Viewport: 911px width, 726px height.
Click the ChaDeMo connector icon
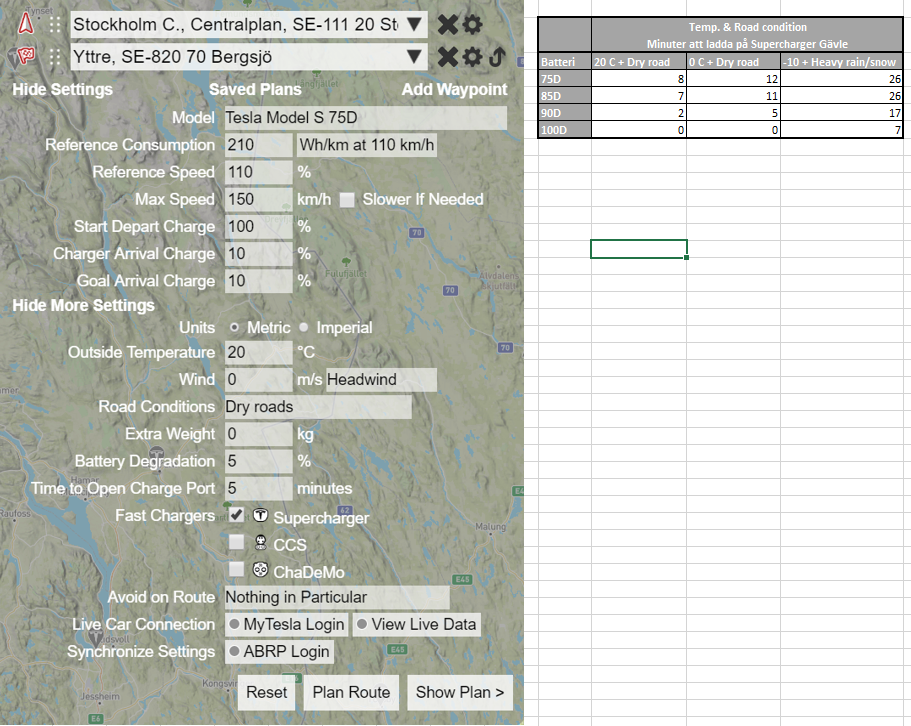click(x=260, y=570)
